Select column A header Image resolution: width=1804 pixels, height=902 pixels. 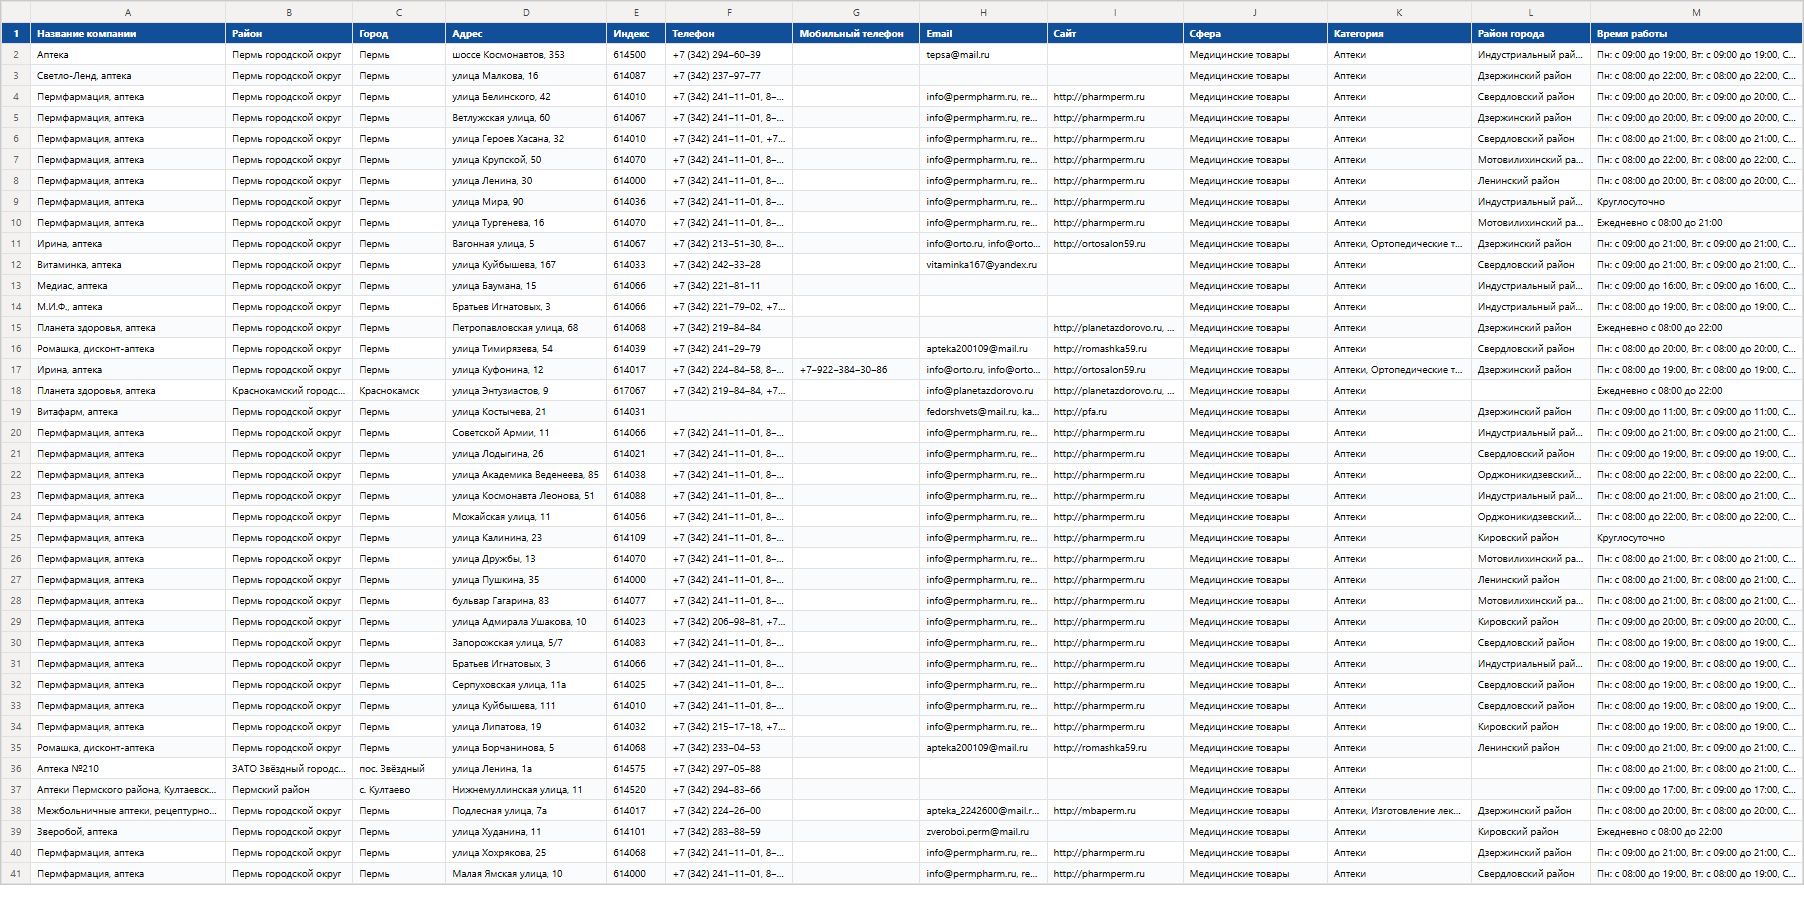point(128,12)
